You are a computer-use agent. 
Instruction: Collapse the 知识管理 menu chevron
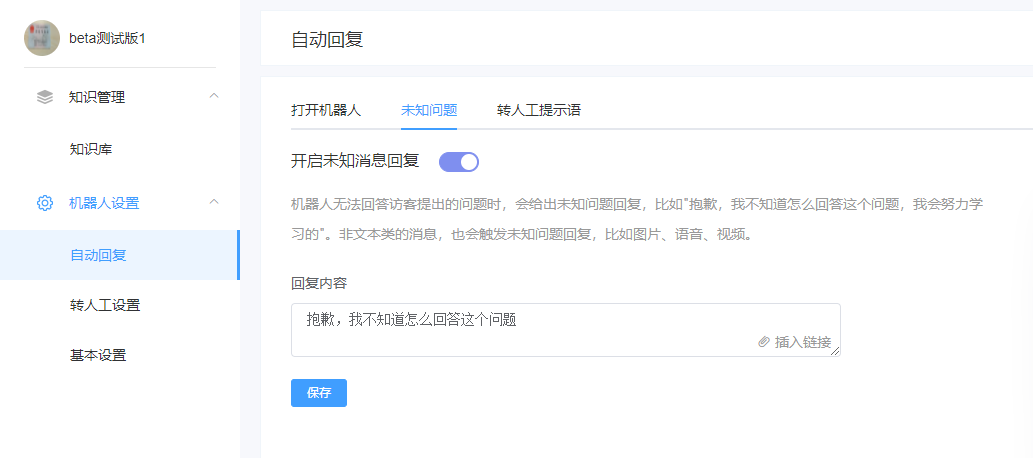pyautogui.click(x=213, y=96)
